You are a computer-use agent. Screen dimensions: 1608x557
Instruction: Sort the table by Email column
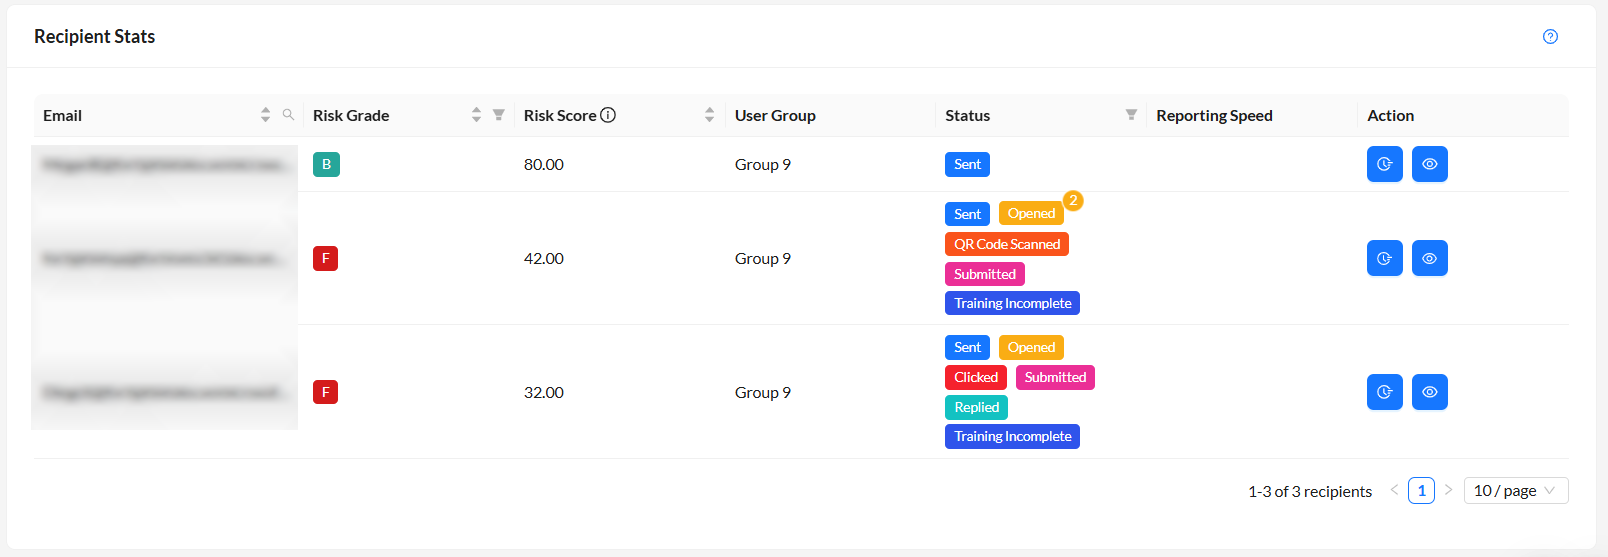coord(265,115)
